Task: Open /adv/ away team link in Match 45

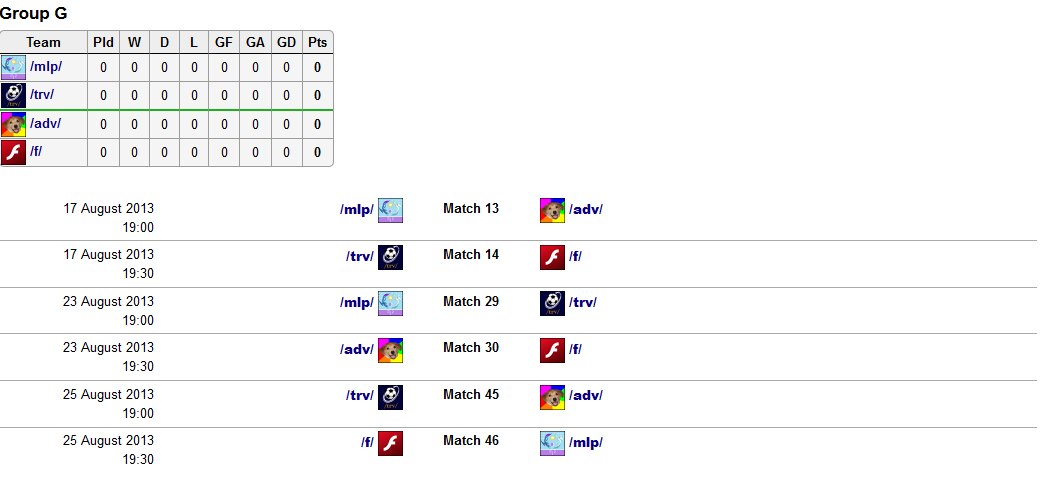Action: point(586,395)
